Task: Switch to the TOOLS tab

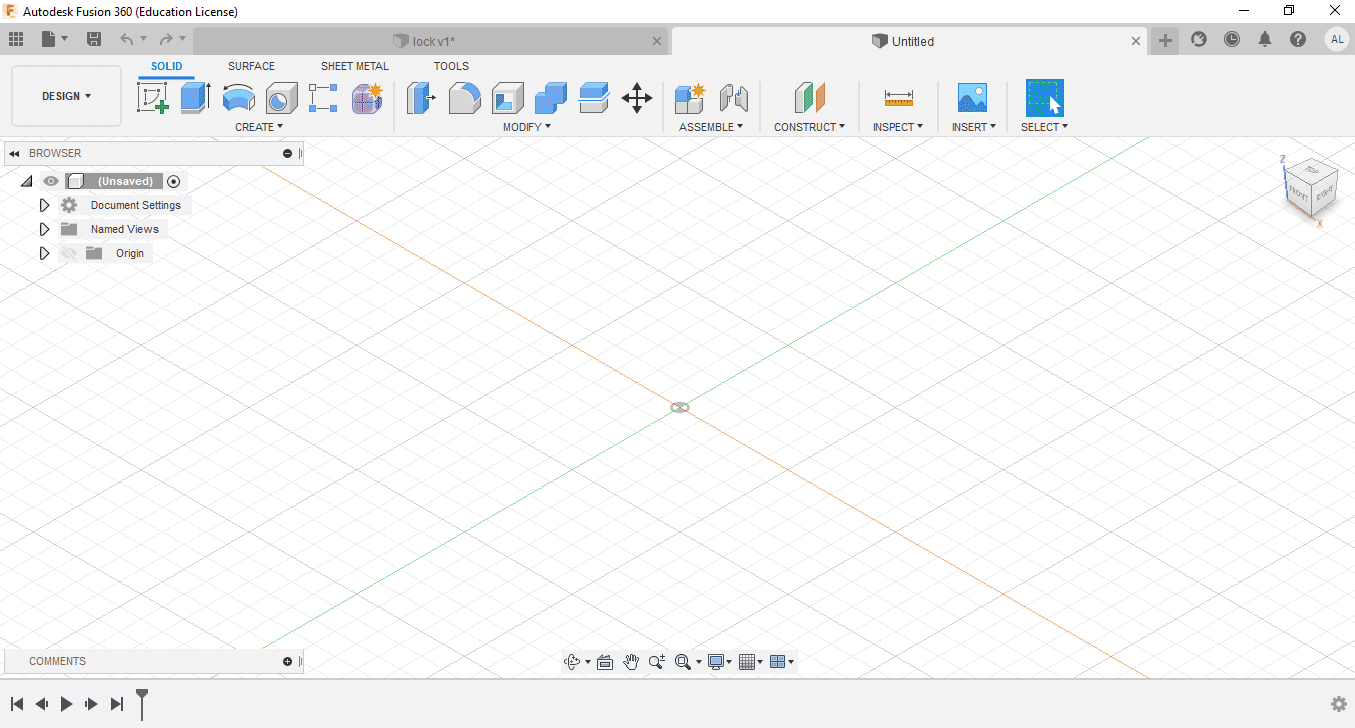Action: pos(451,66)
